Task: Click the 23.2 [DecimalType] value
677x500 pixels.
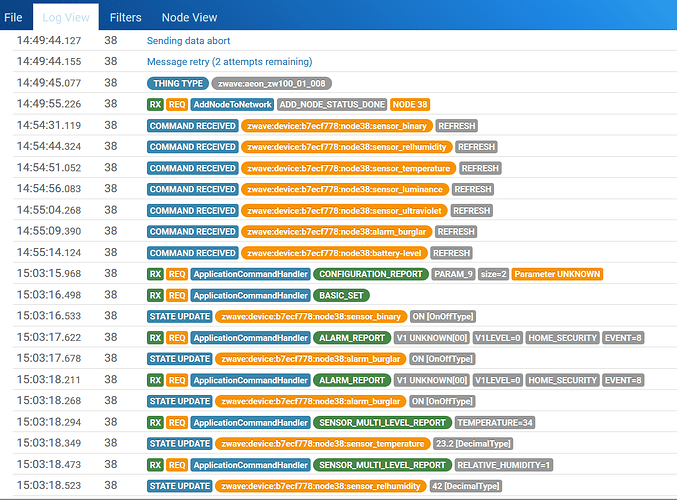Action: [x=473, y=443]
